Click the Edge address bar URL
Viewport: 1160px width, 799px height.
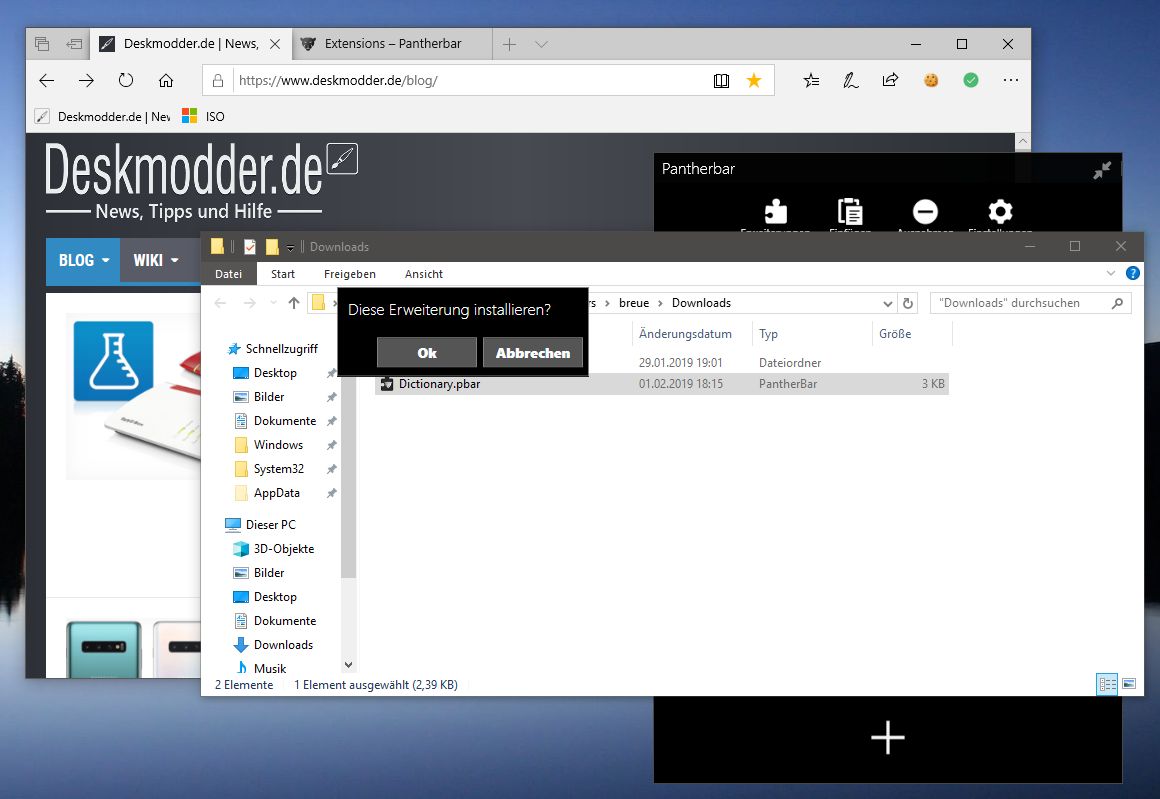(338, 81)
